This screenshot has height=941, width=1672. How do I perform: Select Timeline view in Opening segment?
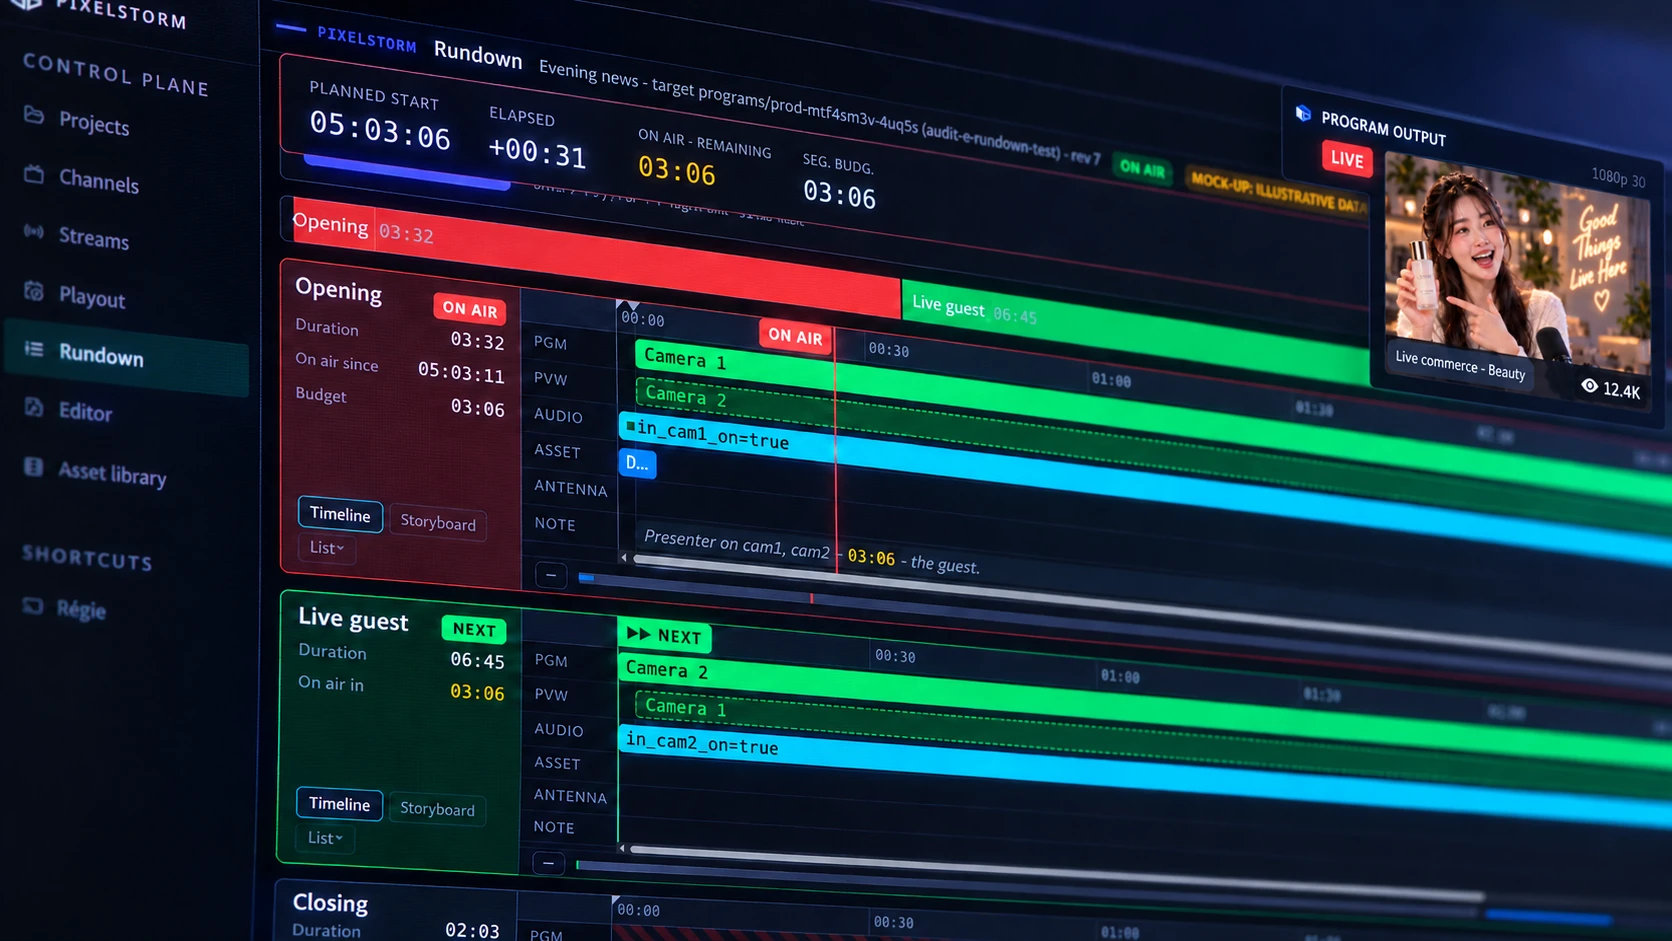click(340, 514)
